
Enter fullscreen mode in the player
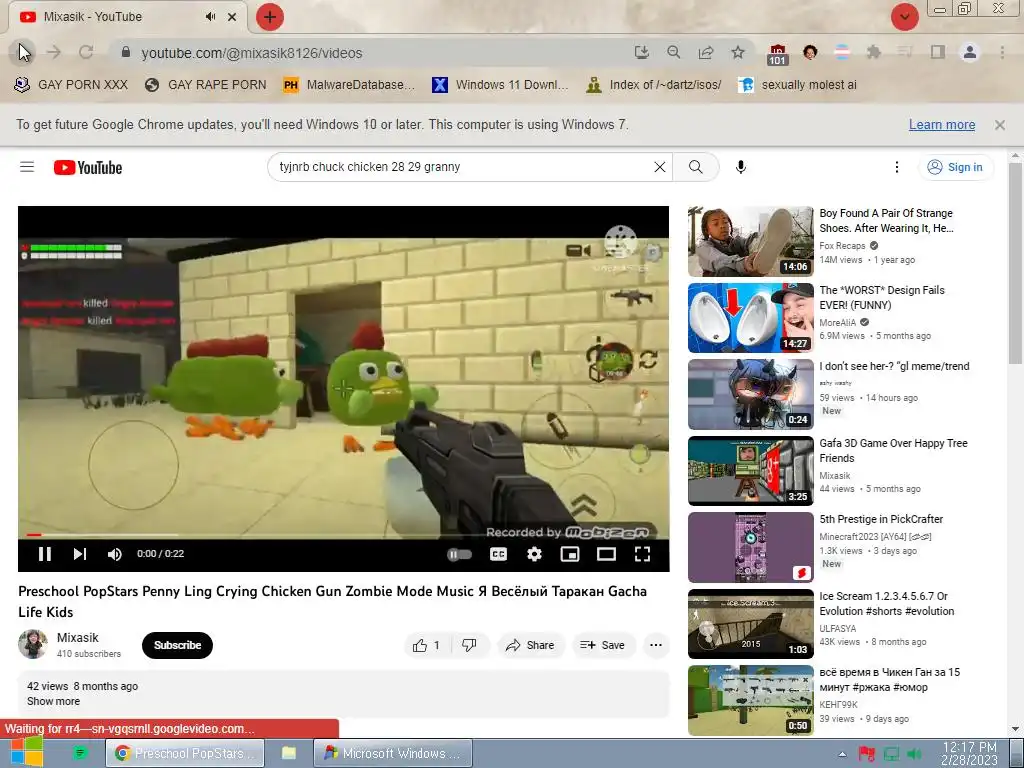(x=643, y=554)
